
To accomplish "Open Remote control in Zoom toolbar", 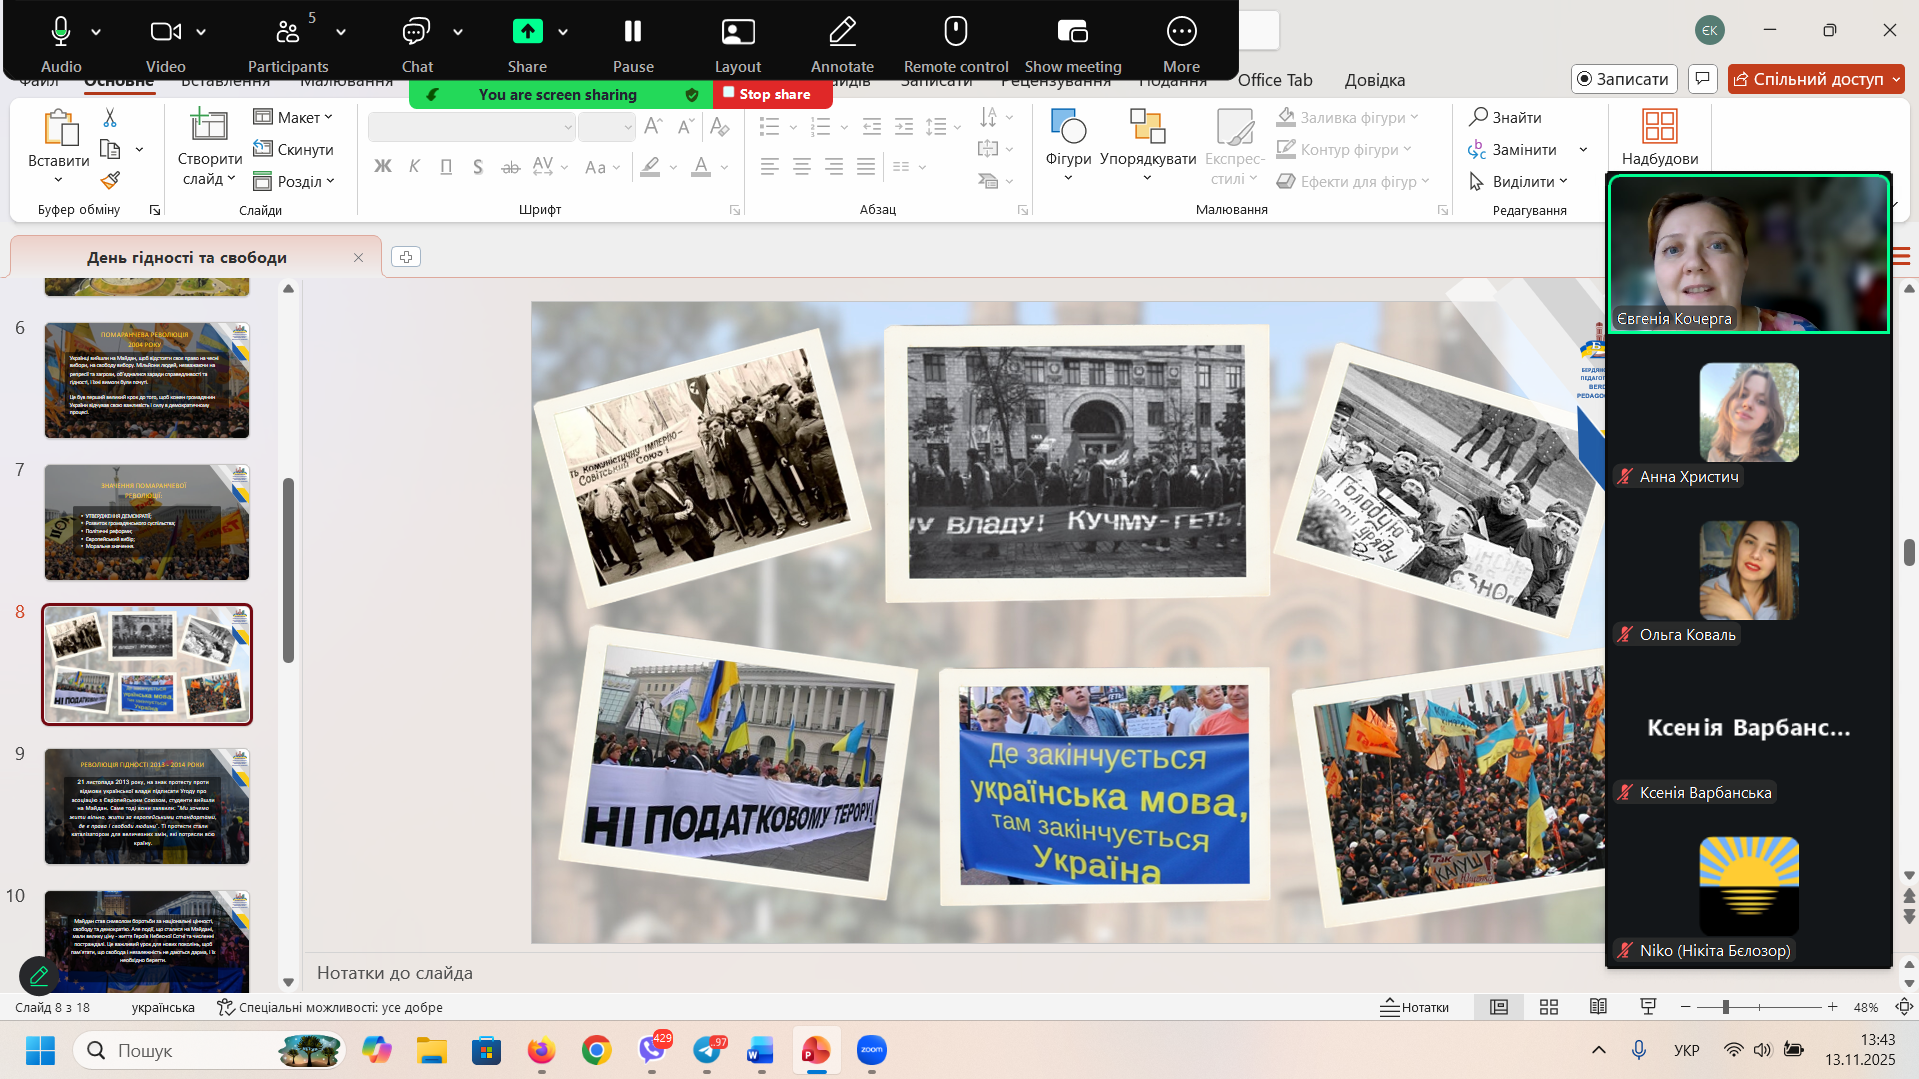I will (x=955, y=33).
